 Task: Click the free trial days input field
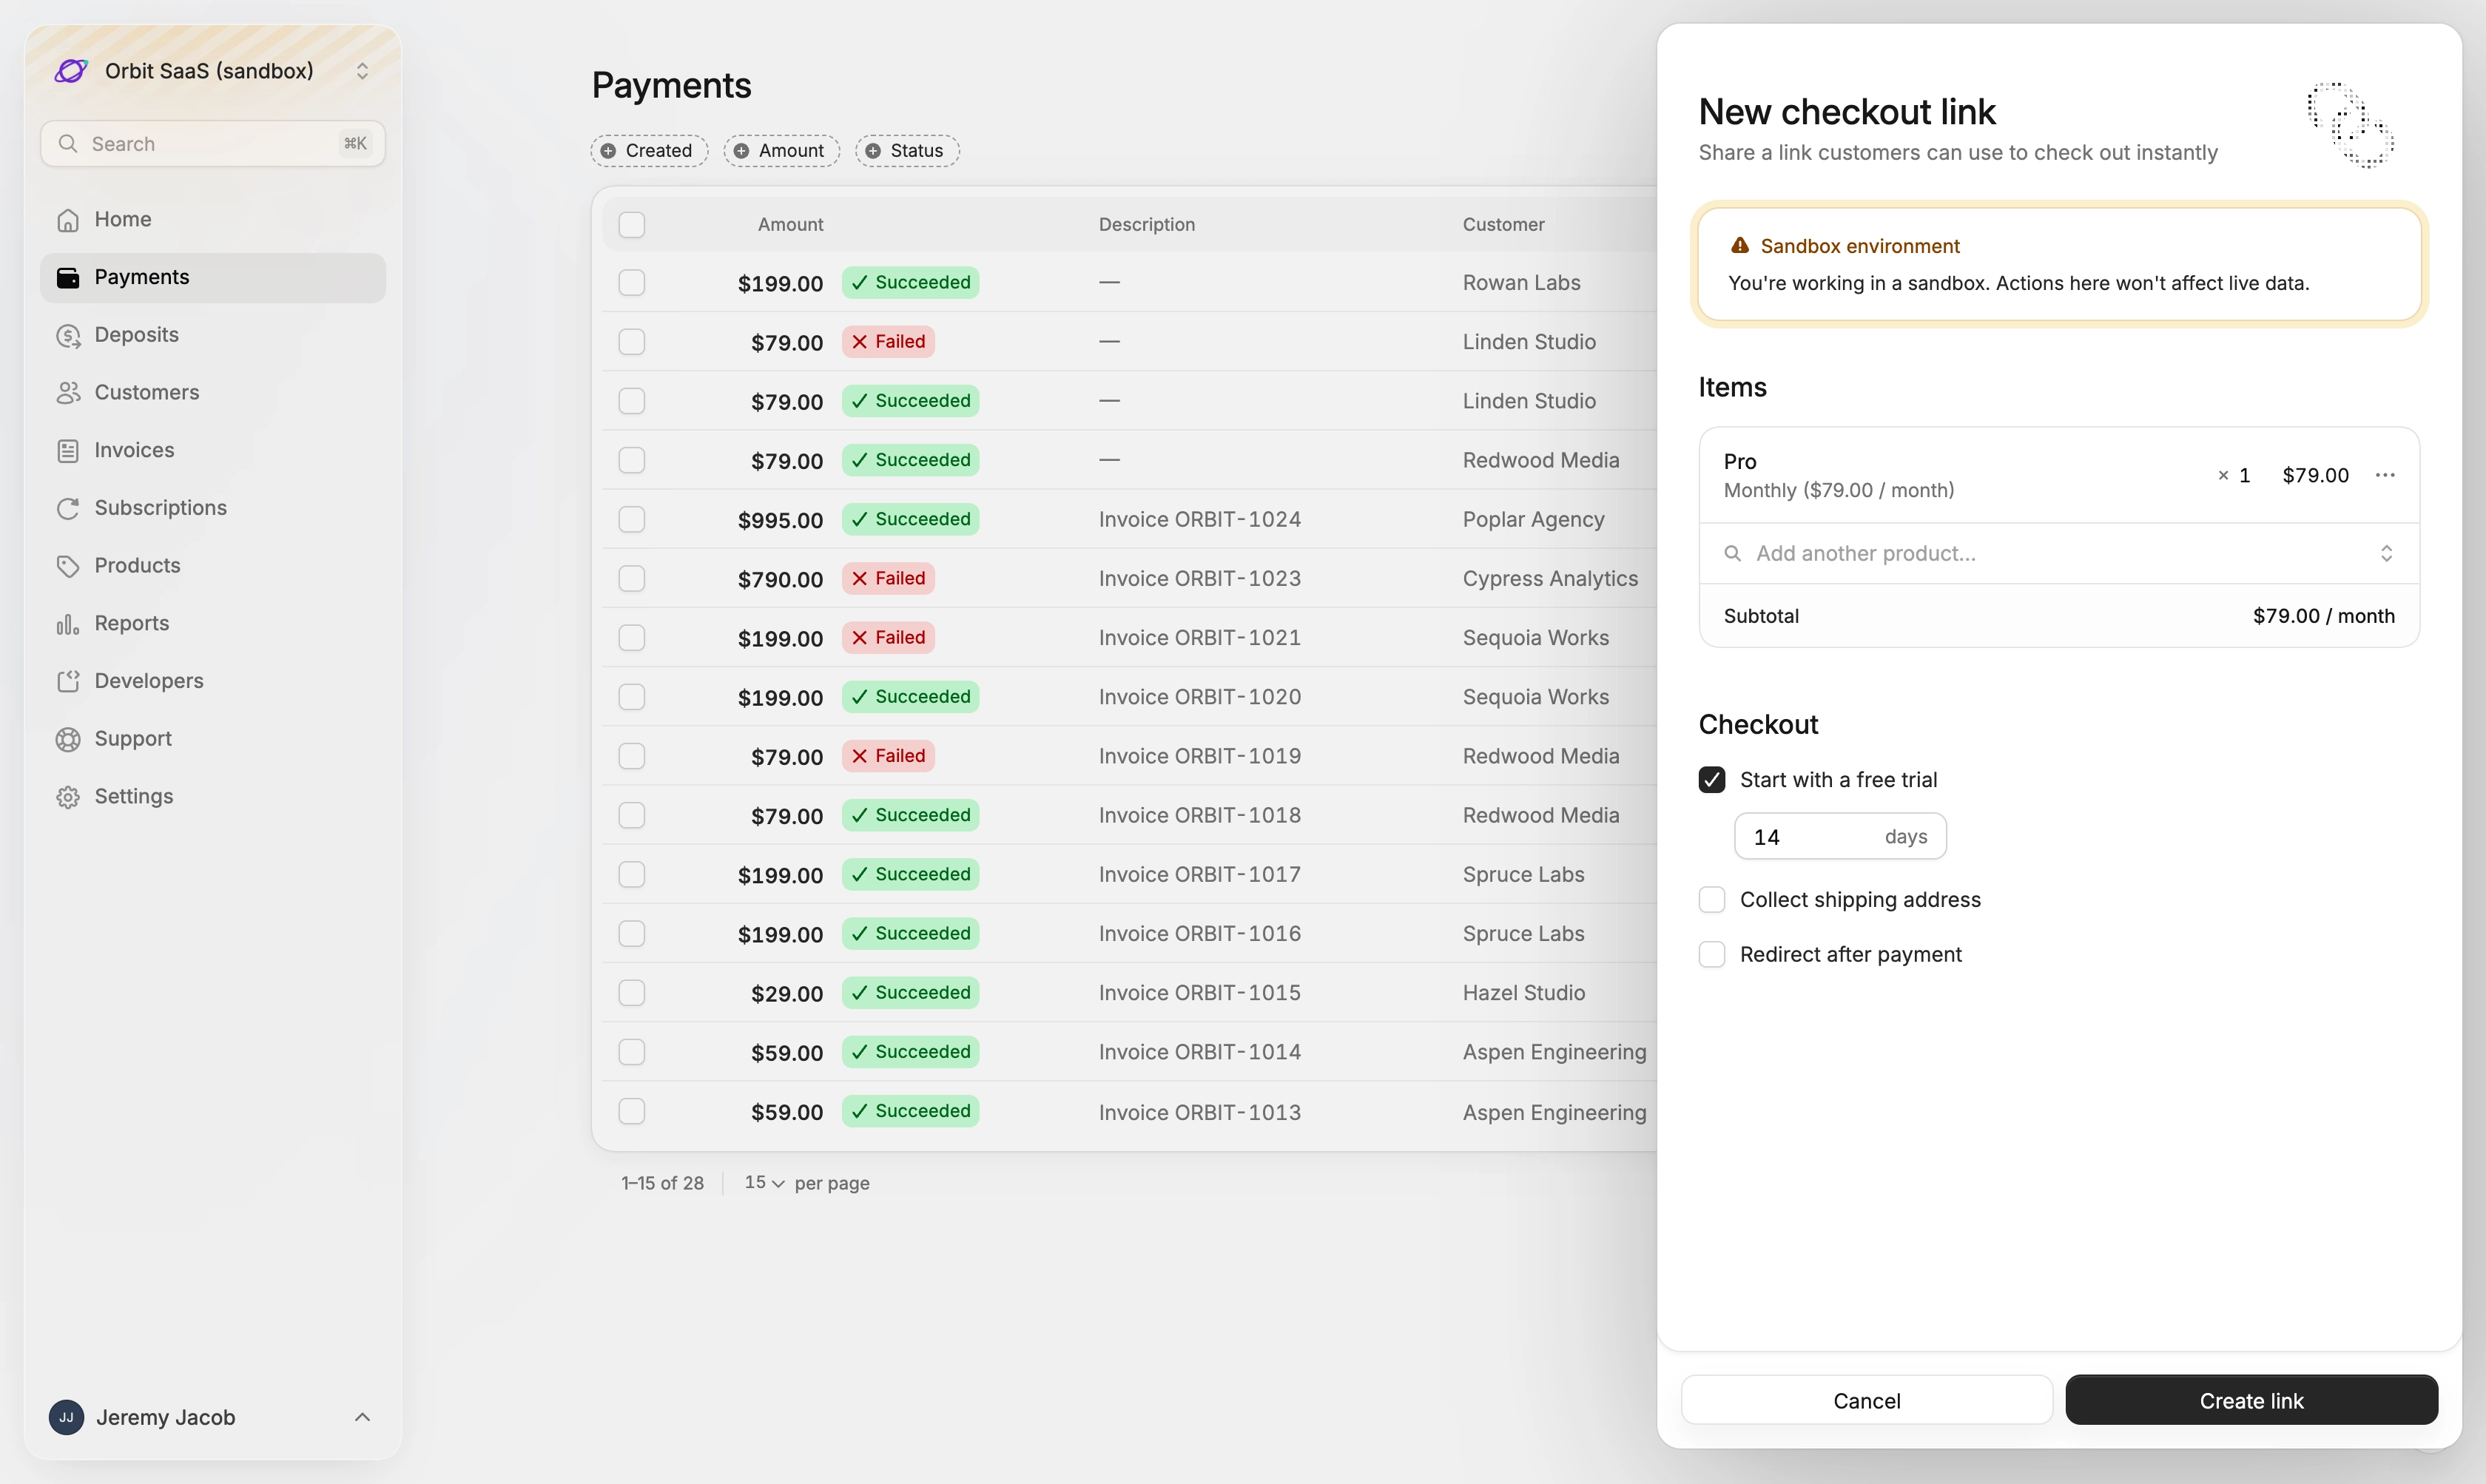pos(1840,836)
